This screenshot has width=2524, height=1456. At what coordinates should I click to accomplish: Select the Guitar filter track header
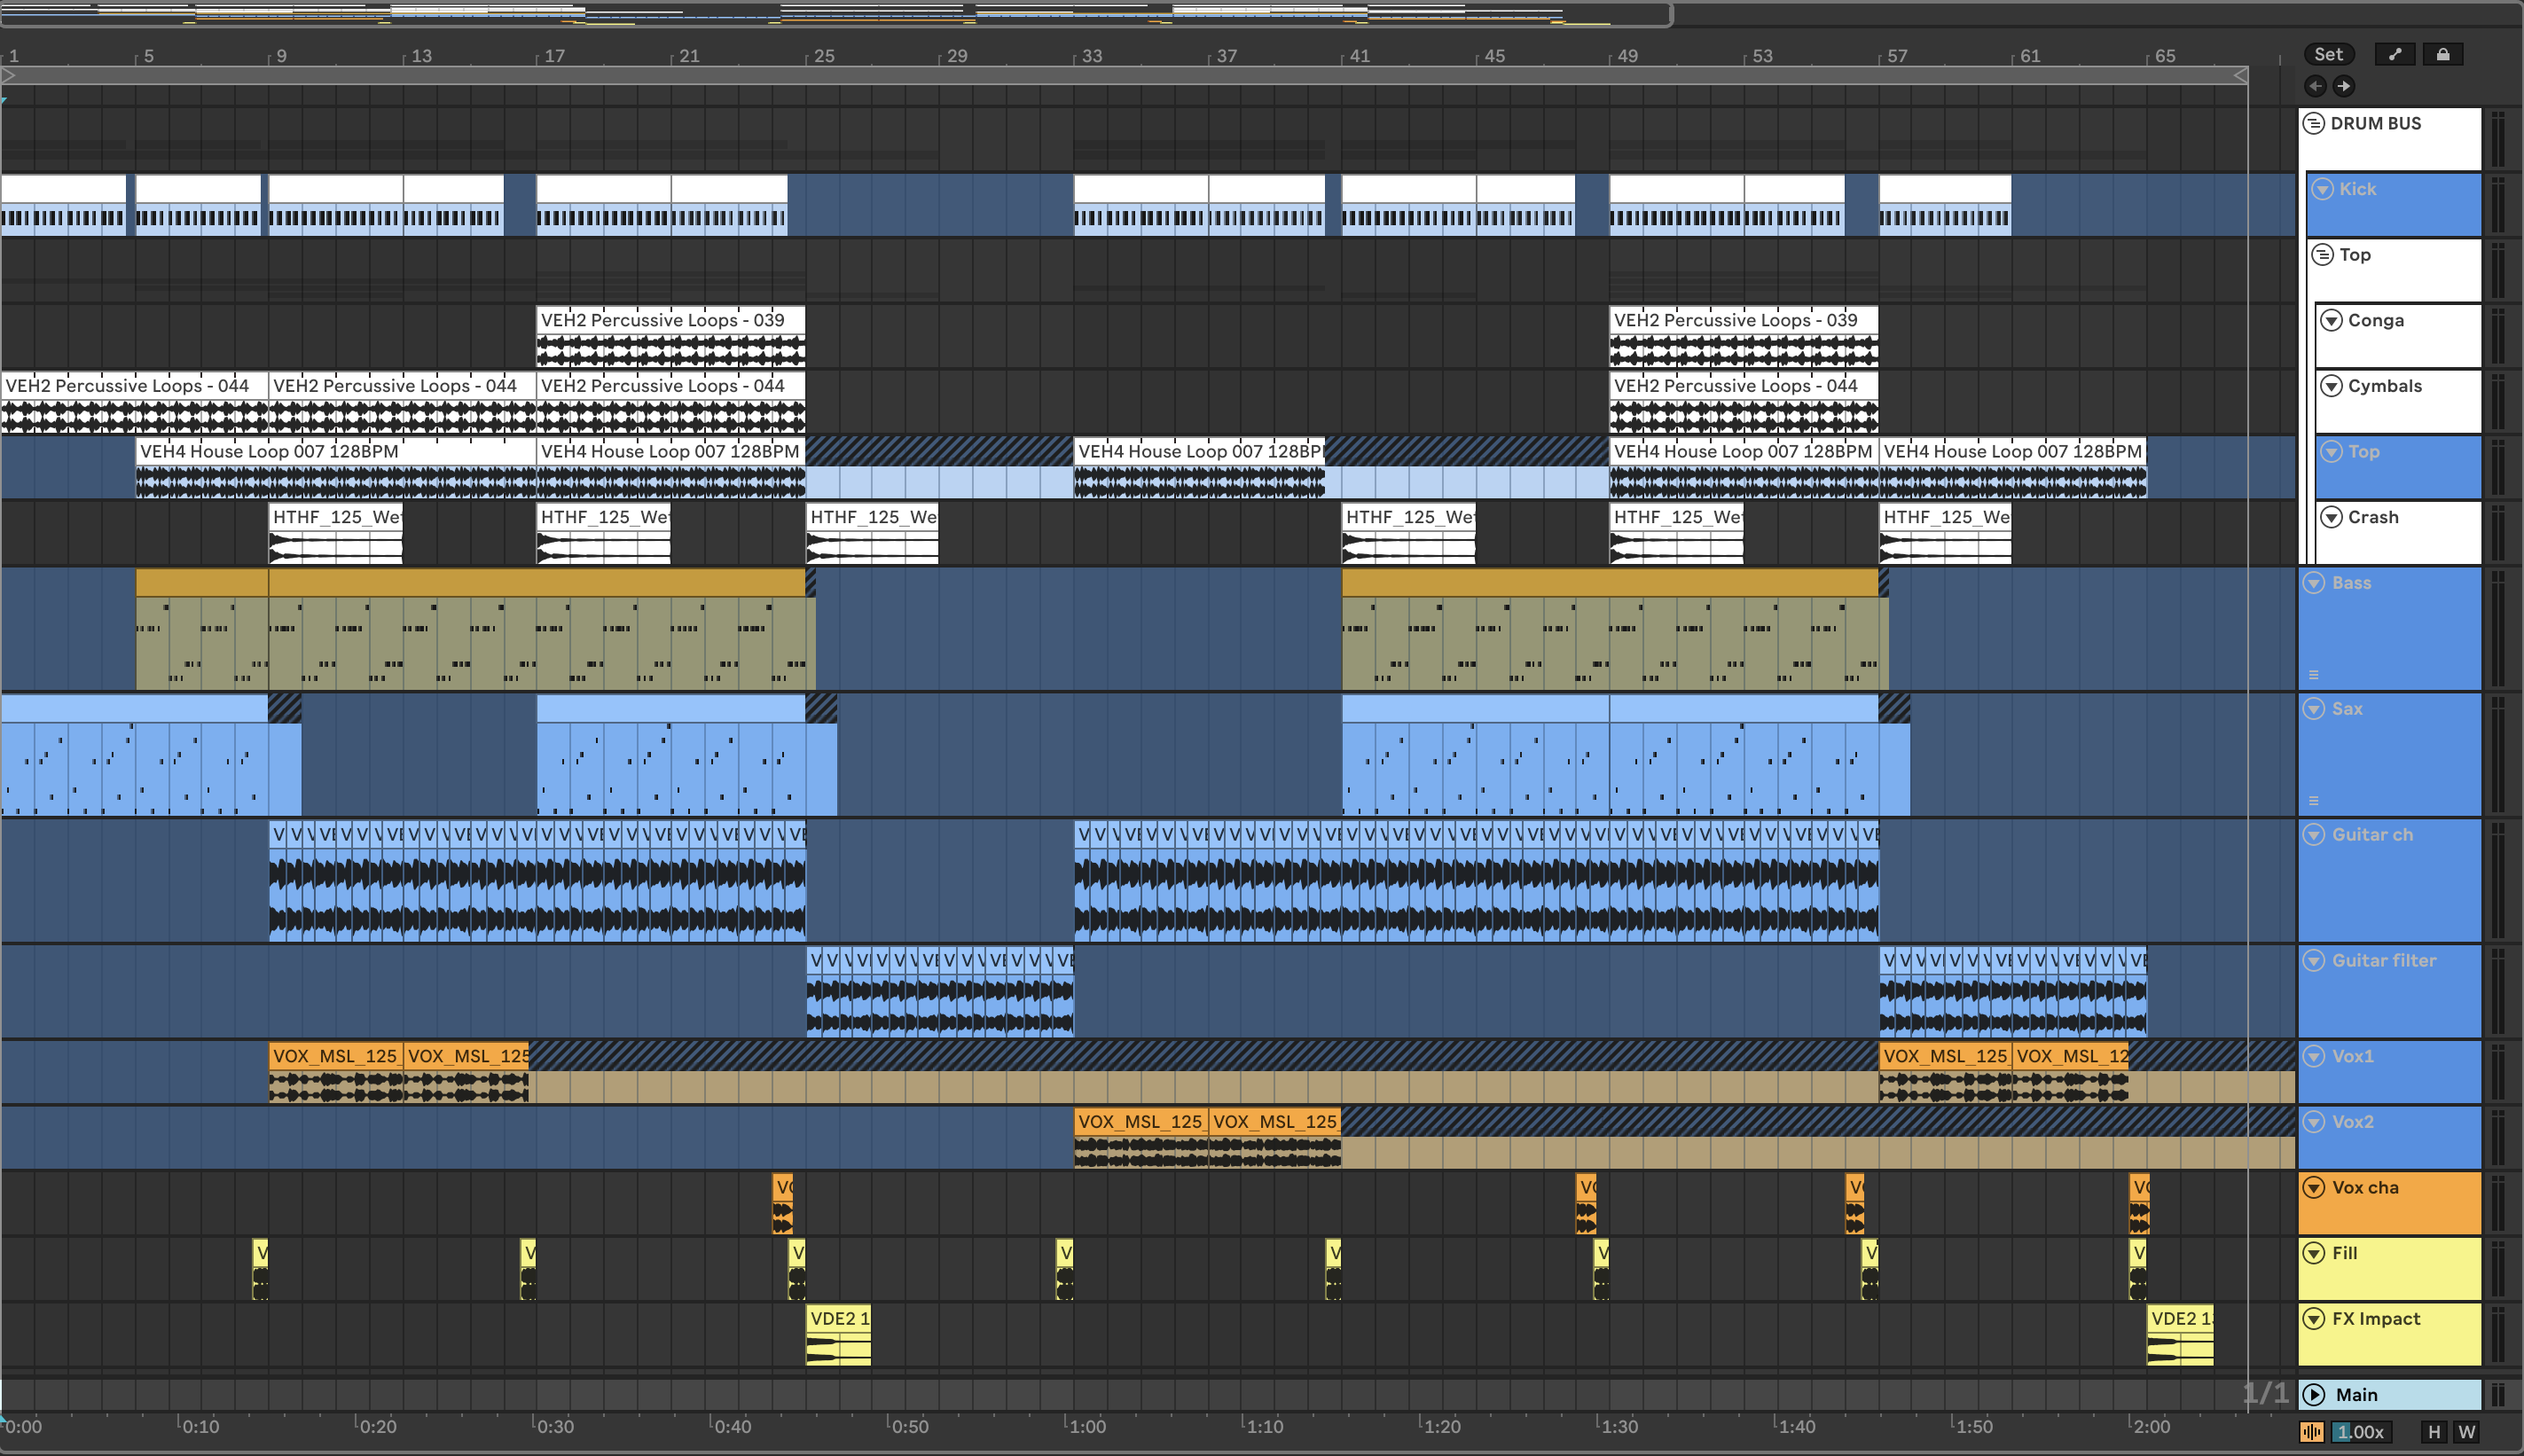tap(2384, 960)
